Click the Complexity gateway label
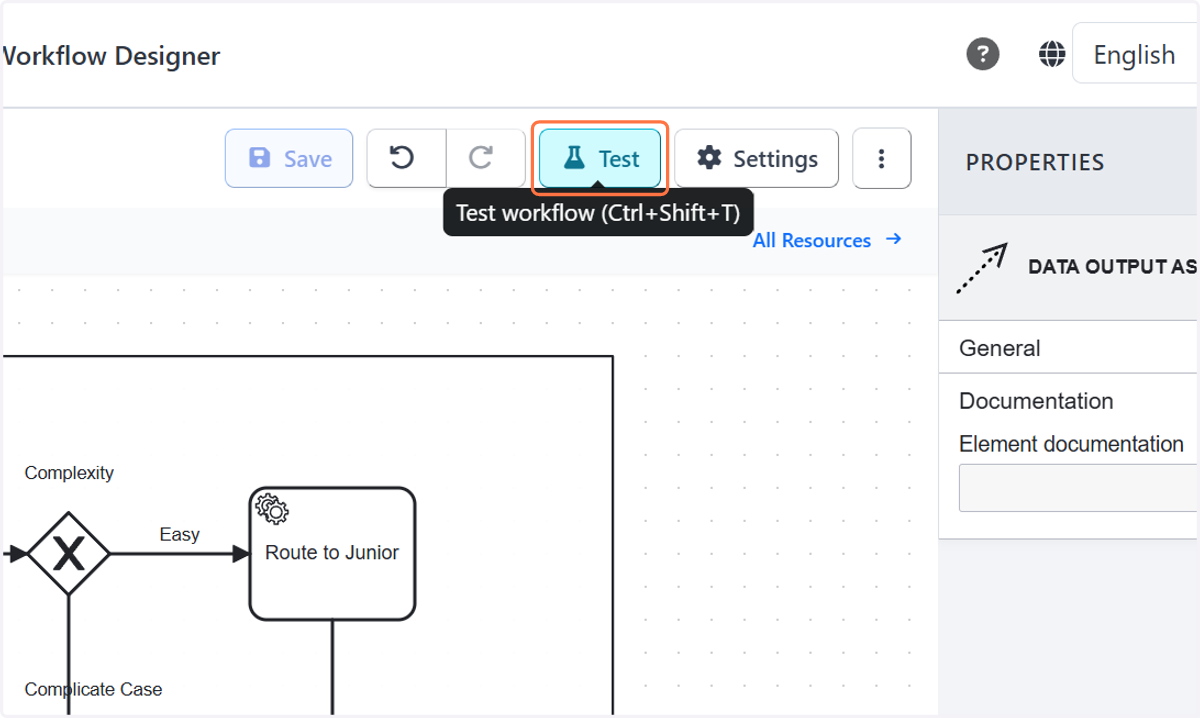This screenshot has width=1200, height=718. click(69, 473)
